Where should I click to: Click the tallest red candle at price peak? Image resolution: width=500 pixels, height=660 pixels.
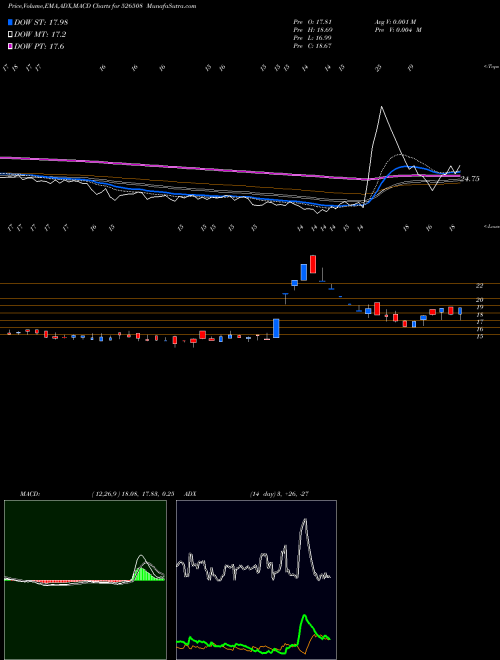tap(313, 264)
